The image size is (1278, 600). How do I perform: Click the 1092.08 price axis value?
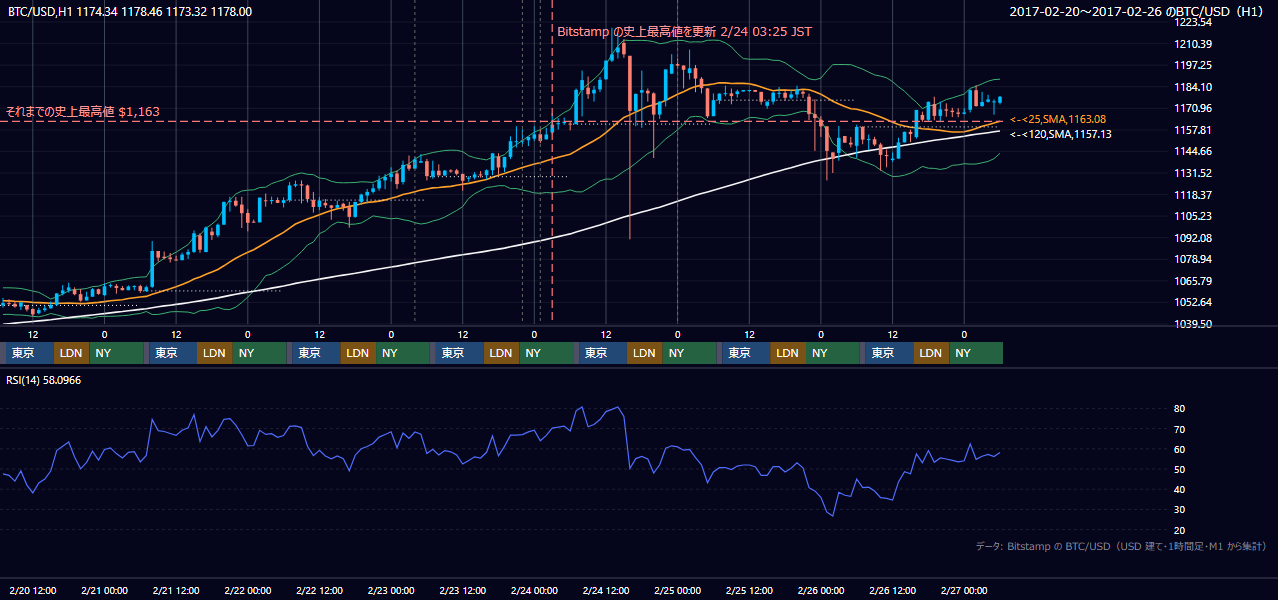(x=1192, y=238)
